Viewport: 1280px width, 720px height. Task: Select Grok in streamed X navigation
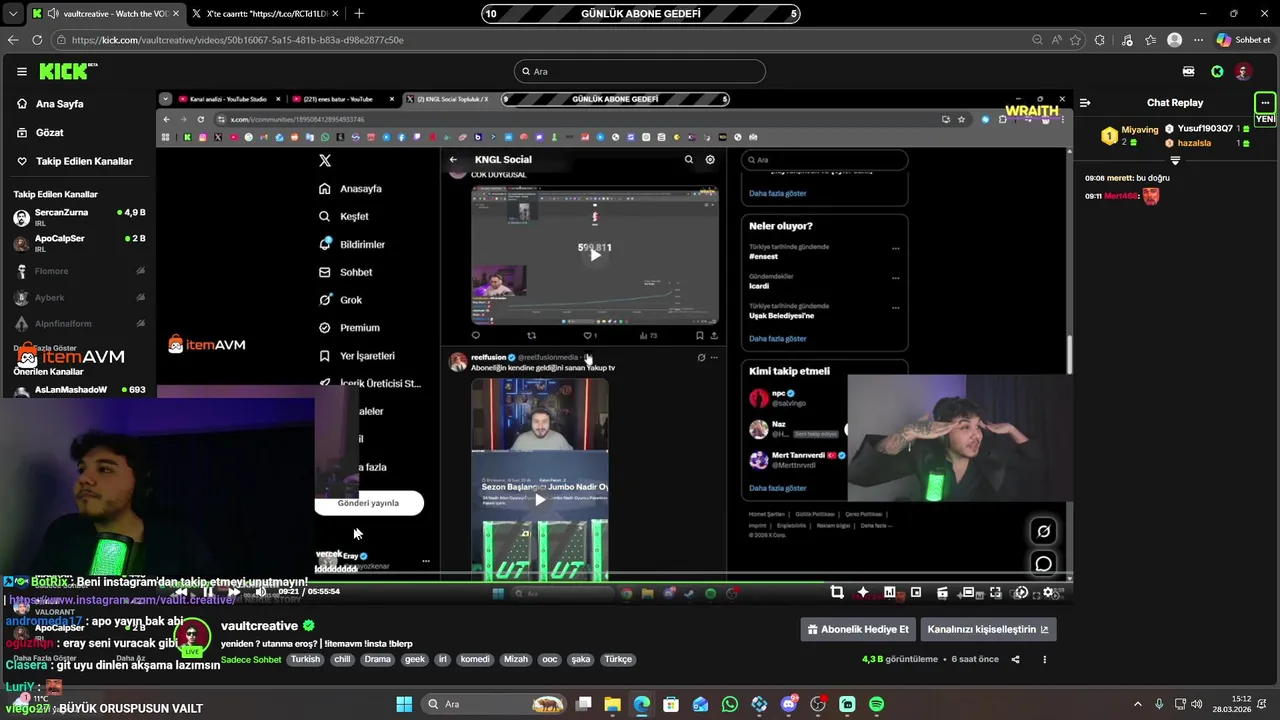click(x=341, y=300)
